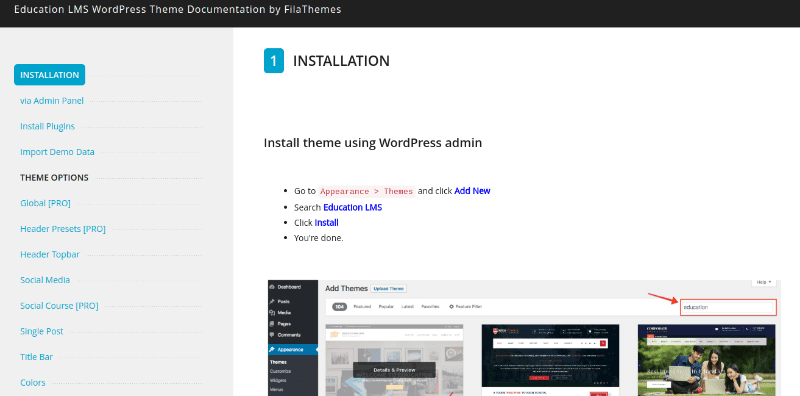800x396 pixels.
Task: Click the blue number 1 section badge
Action: pyautogui.click(x=273, y=61)
